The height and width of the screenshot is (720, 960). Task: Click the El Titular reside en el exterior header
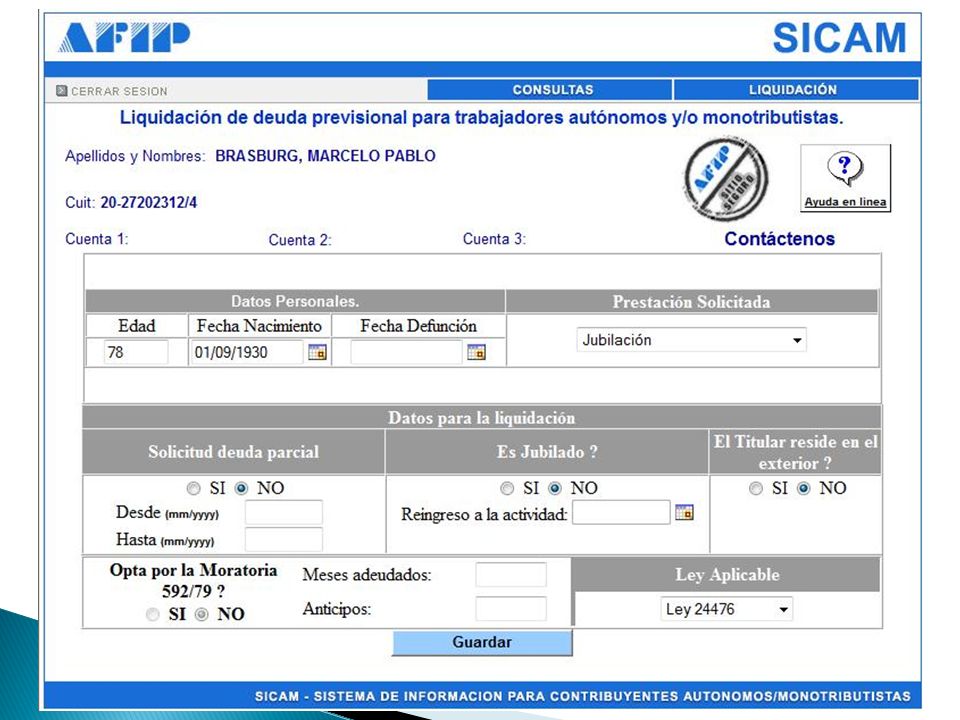coord(795,452)
